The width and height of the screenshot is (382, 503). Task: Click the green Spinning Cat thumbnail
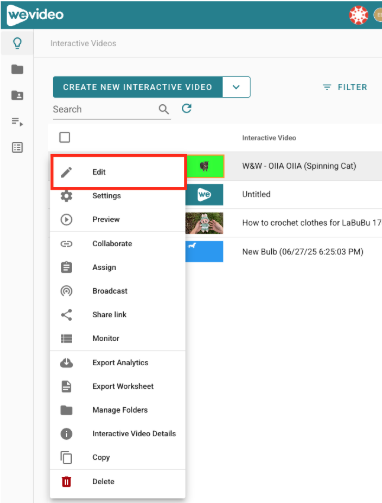(204, 166)
